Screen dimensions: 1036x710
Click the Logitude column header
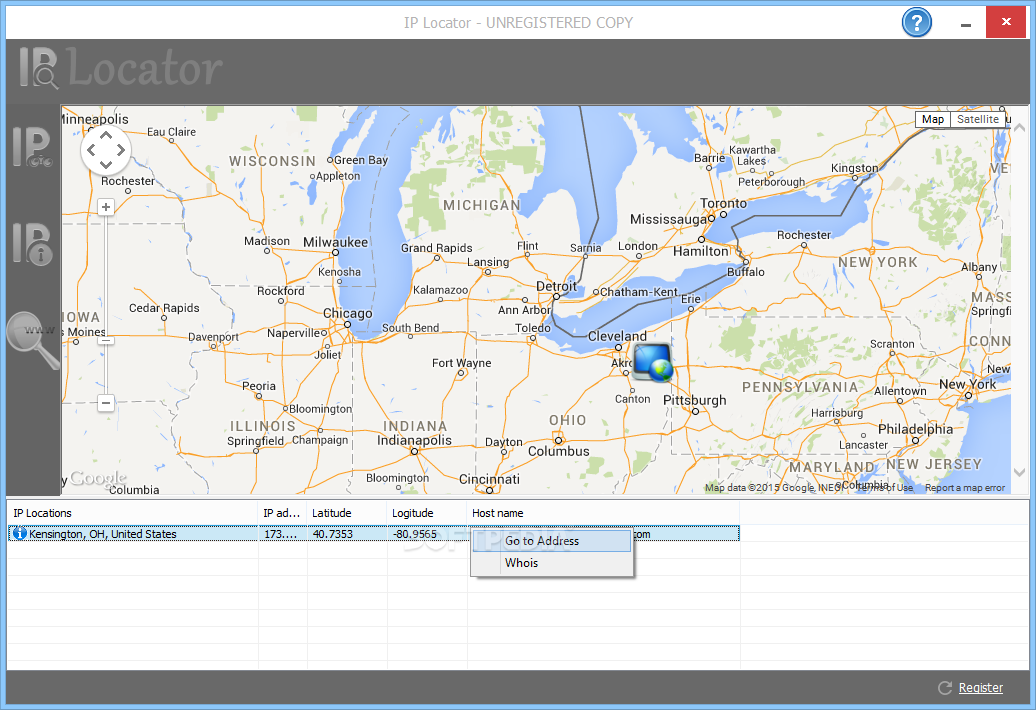tap(427, 513)
